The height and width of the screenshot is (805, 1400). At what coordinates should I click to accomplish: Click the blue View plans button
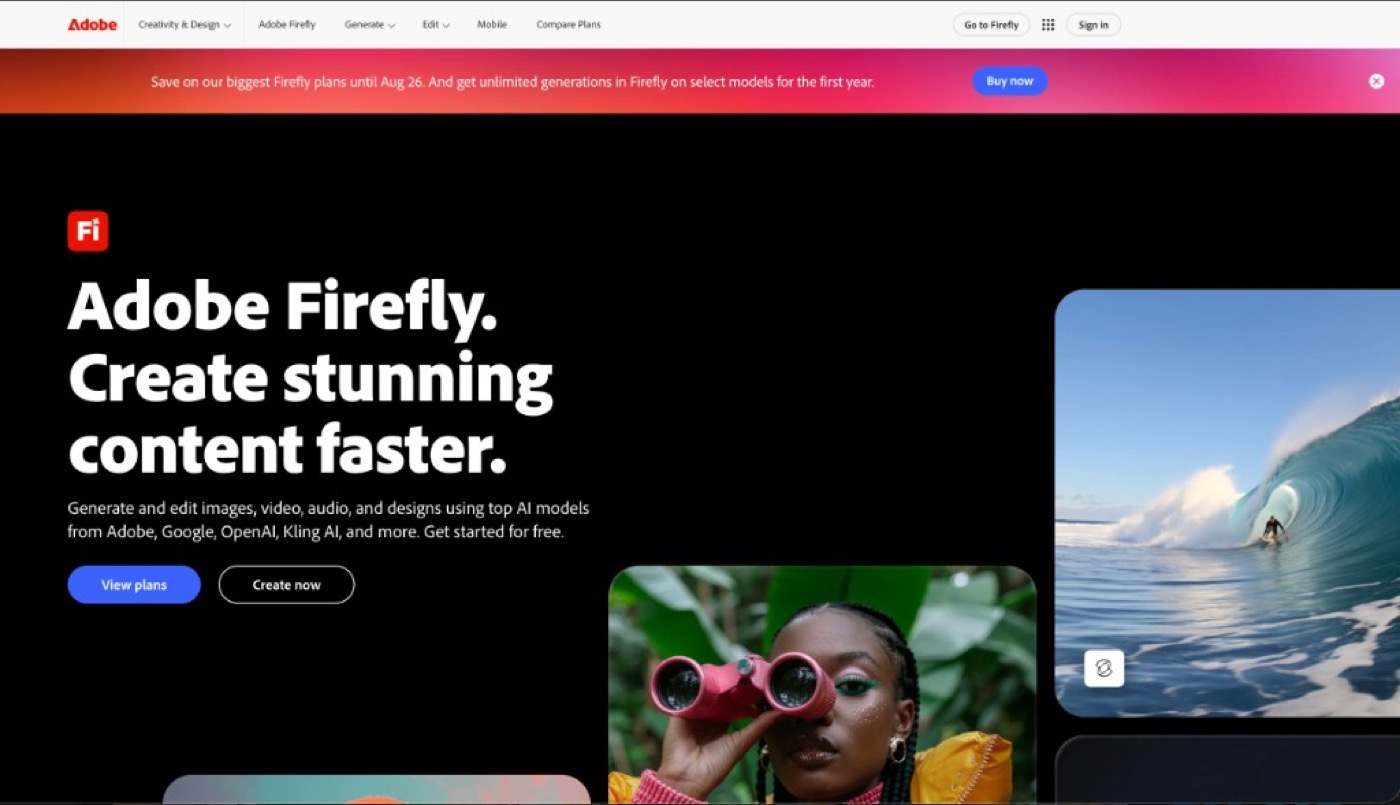134,585
